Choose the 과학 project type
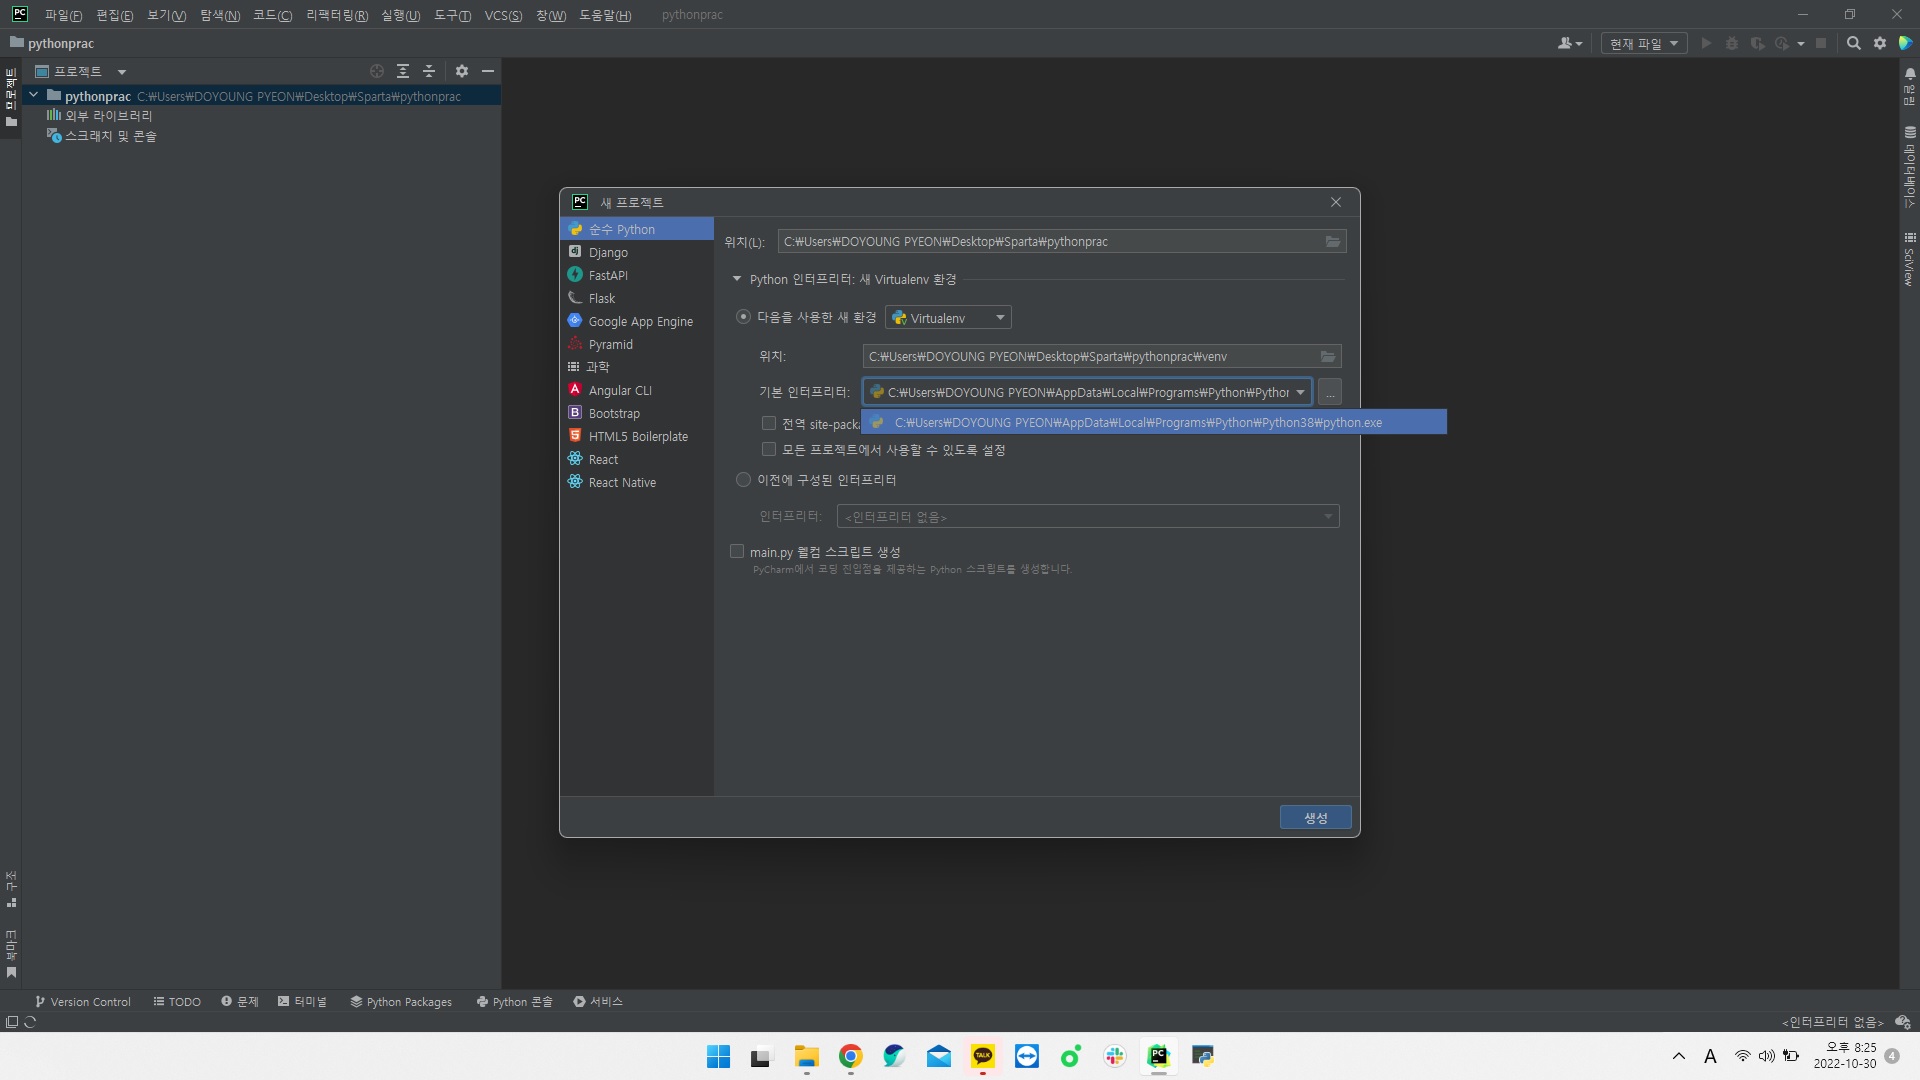 click(x=637, y=367)
